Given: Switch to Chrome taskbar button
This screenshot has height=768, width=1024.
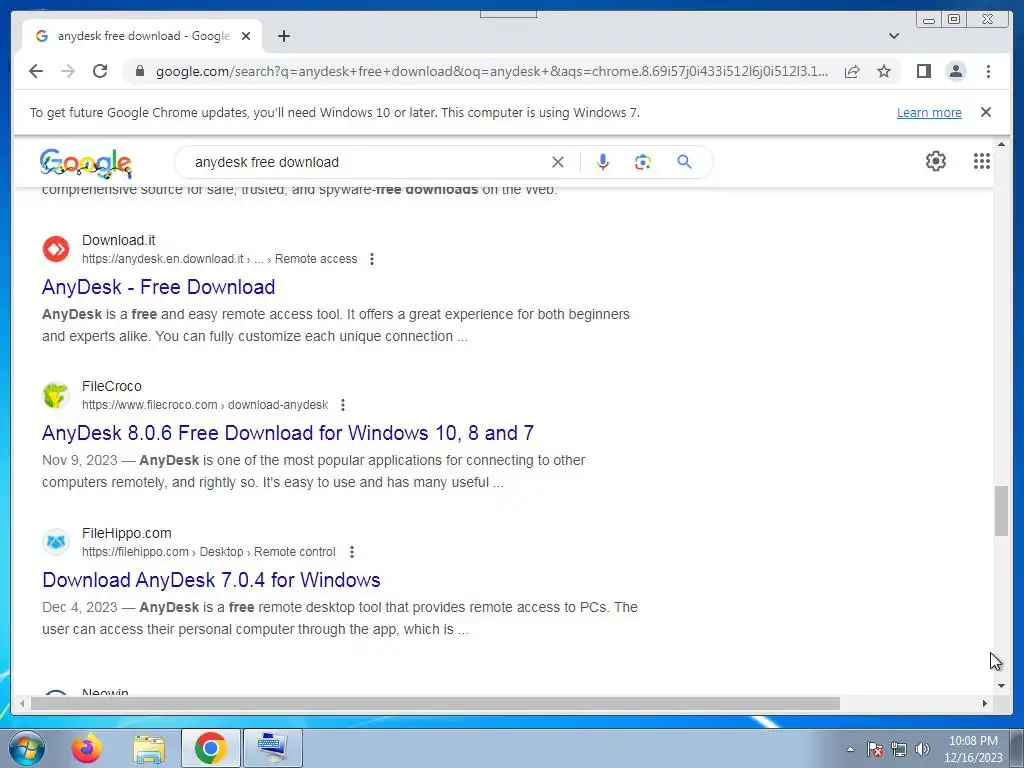Looking at the screenshot, I should [210, 748].
